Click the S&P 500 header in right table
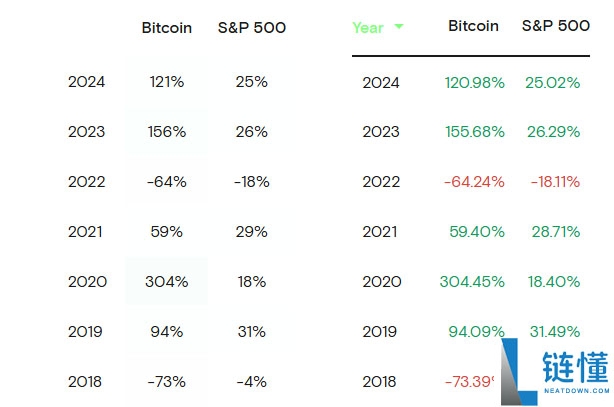Image resolution: width=614 pixels, height=407 pixels. point(555,27)
